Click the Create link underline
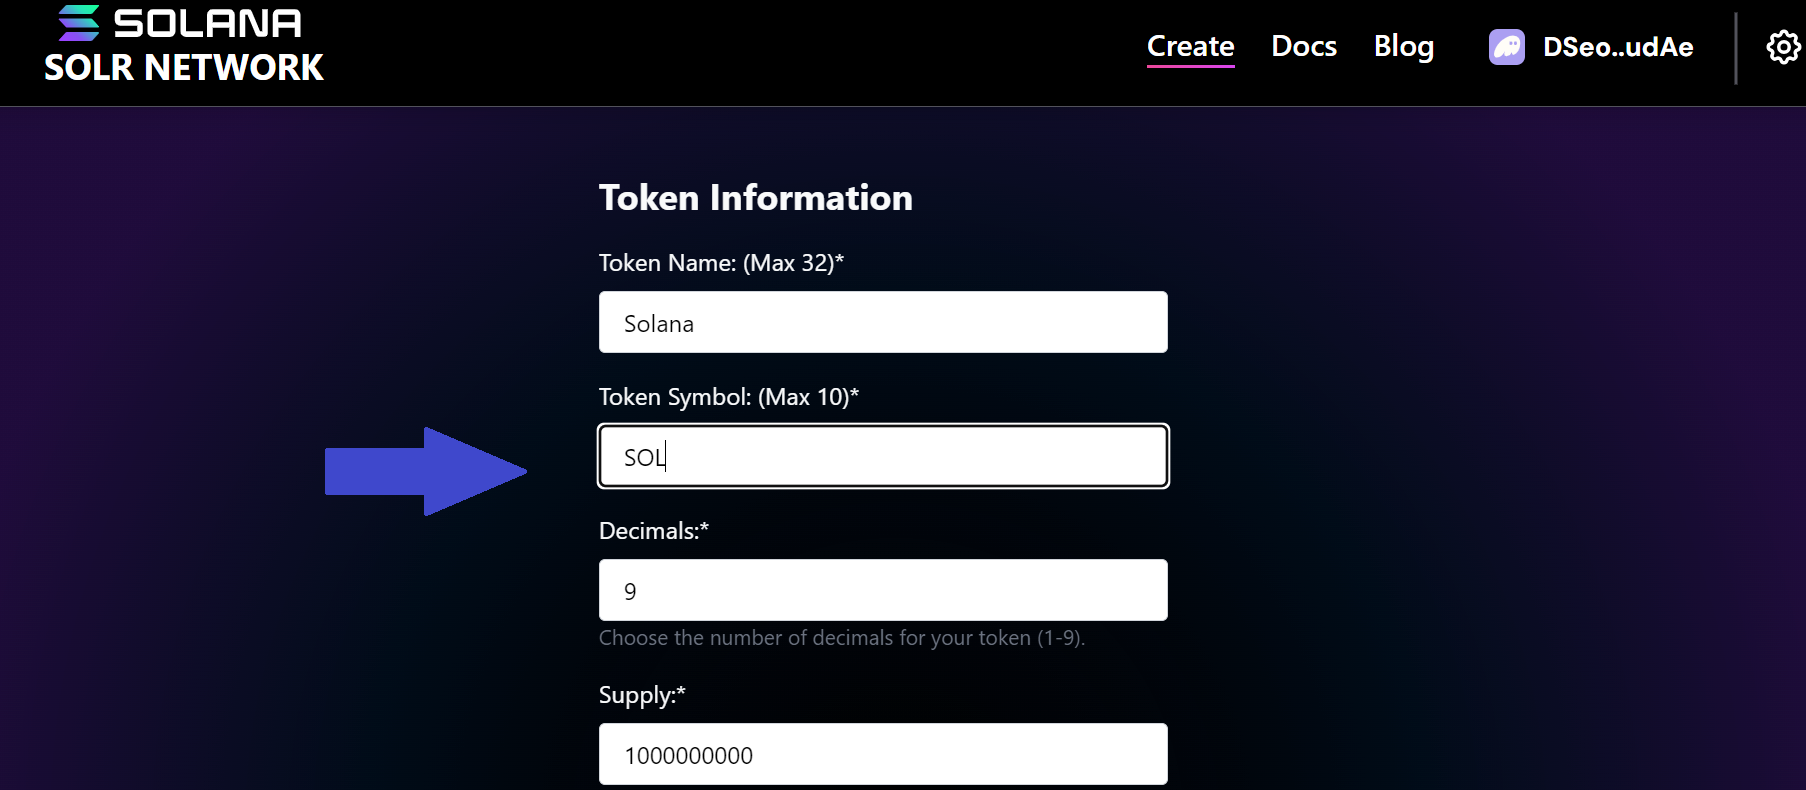The height and width of the screenshot is (790, 1806). [1190, 68]
